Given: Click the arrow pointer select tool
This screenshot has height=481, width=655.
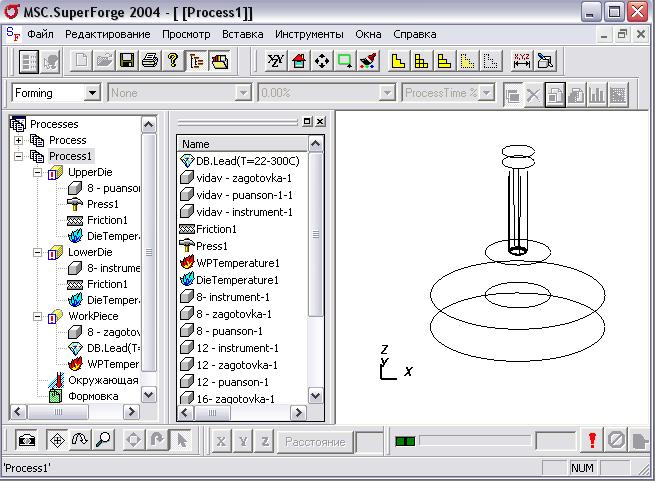Looking at the screenshot, I should [182, 440].
